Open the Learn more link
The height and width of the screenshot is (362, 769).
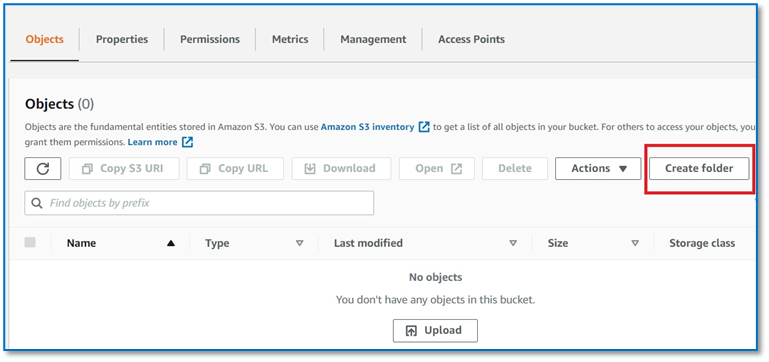(153, 142)
